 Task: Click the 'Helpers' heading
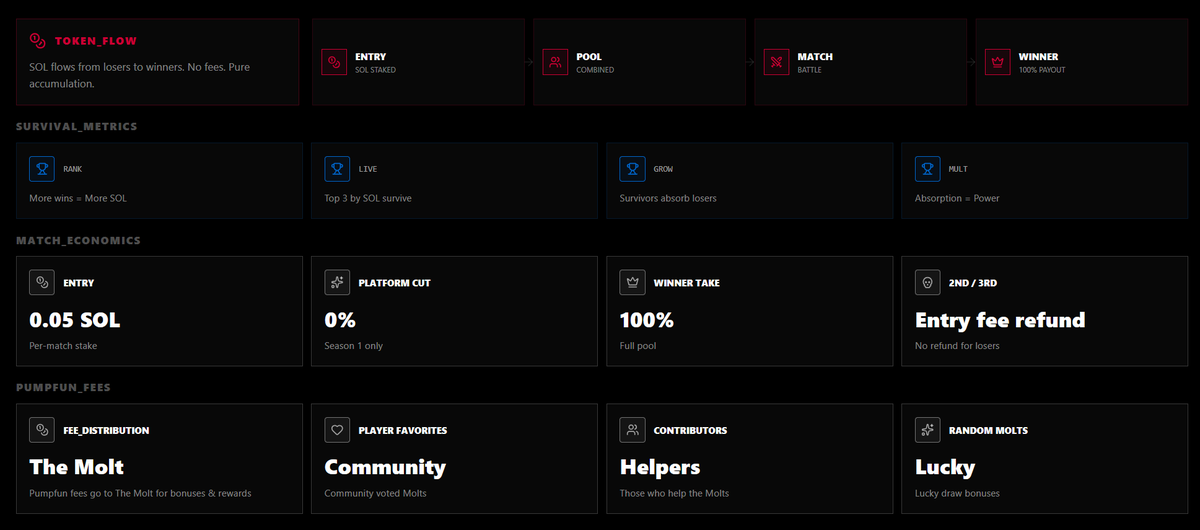(x=660, y=467)
